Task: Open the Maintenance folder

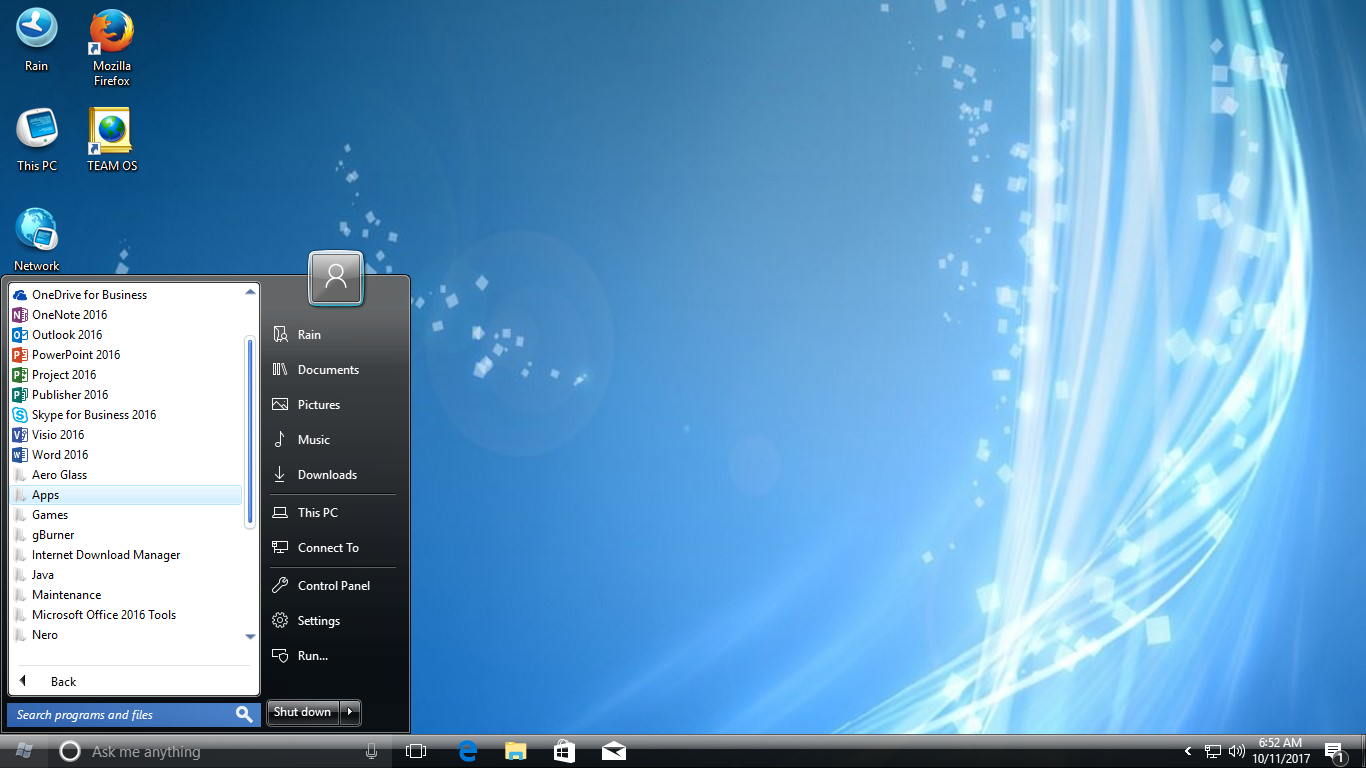Action: [x=126, y=595]
